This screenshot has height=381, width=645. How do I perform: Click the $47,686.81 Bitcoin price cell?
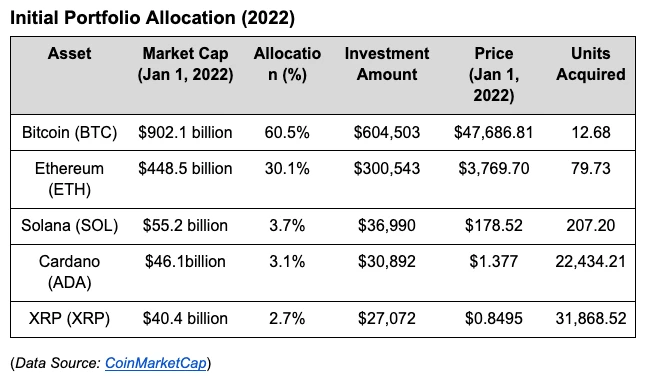coord(494,132)
